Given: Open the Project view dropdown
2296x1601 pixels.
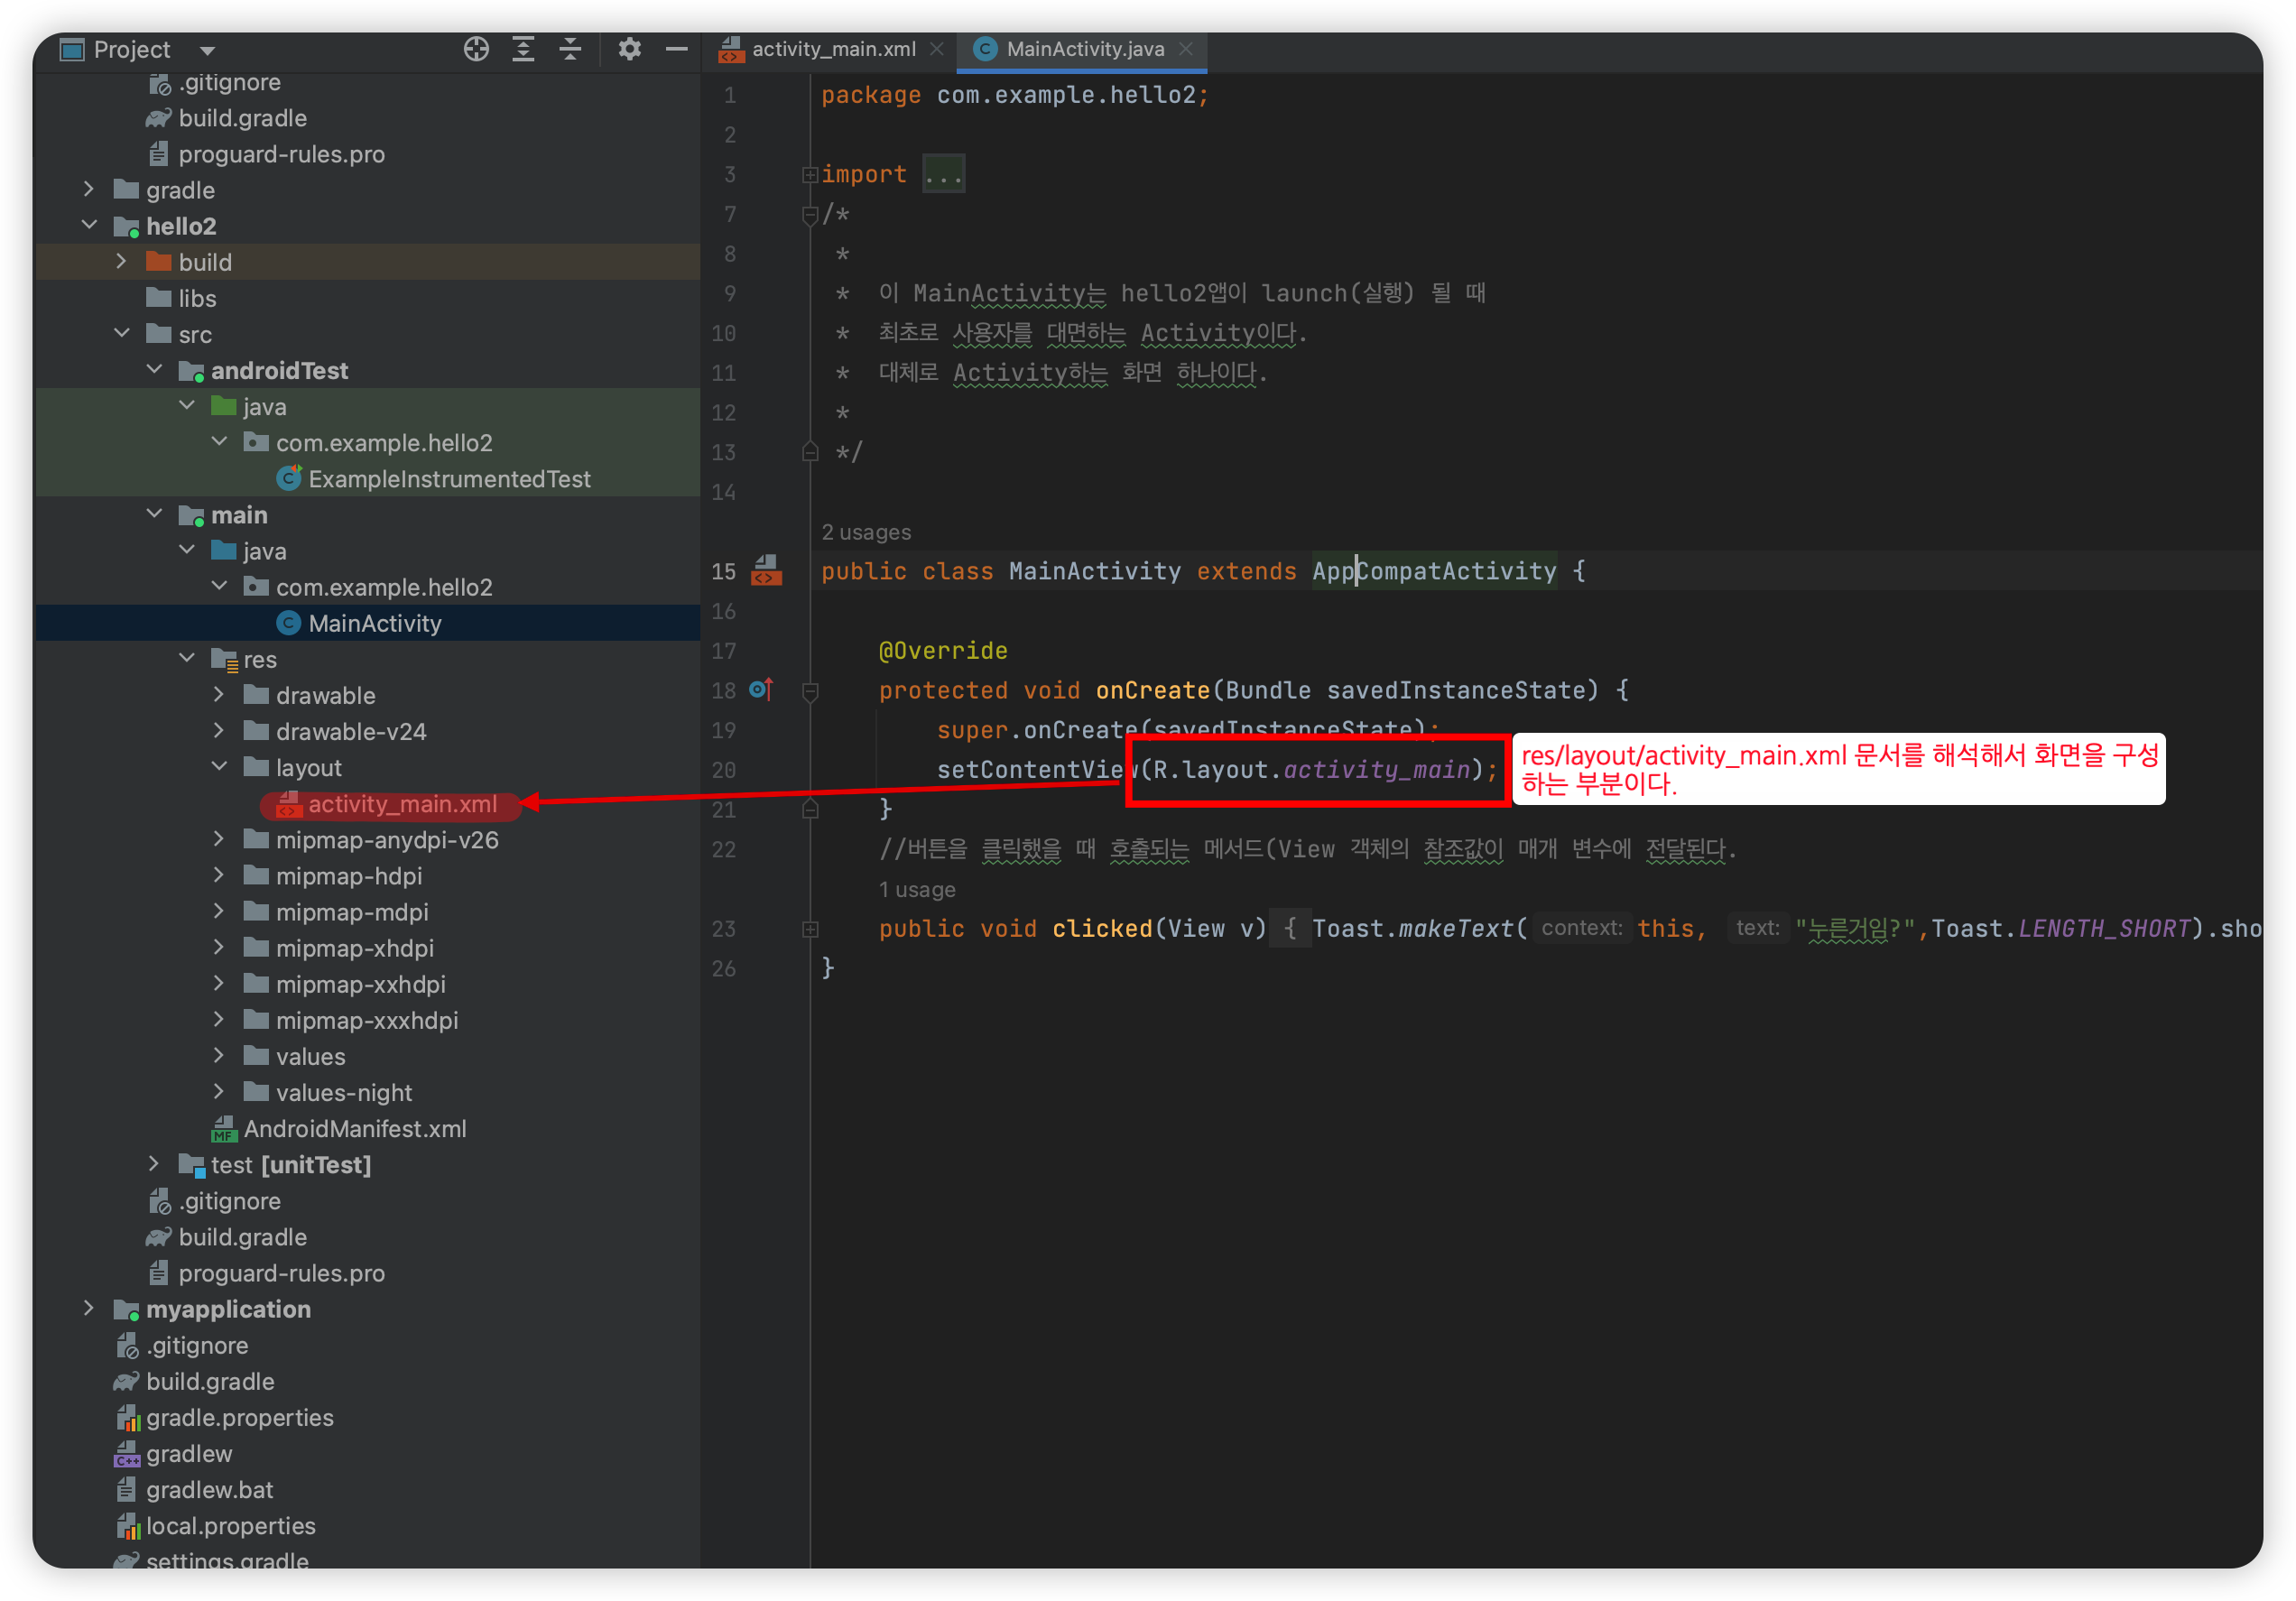Looking at the screenshot, I should pos(207,50).
